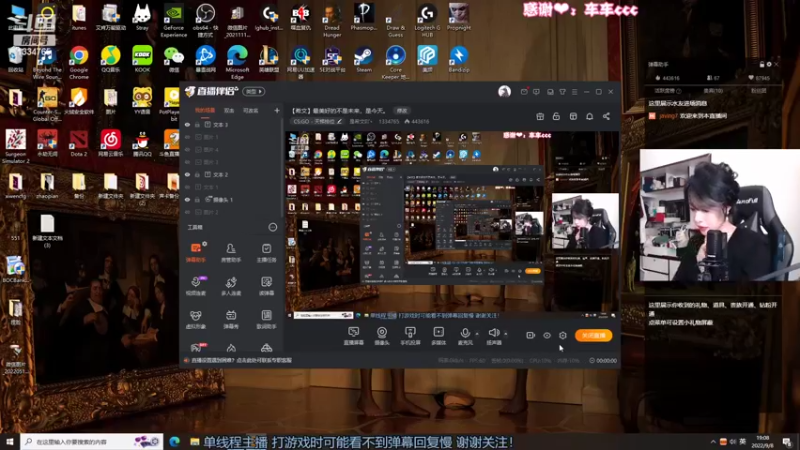Show hidden system tray icons chevron
Viewport: 800px width, 450px height.
tap(713, 441)
